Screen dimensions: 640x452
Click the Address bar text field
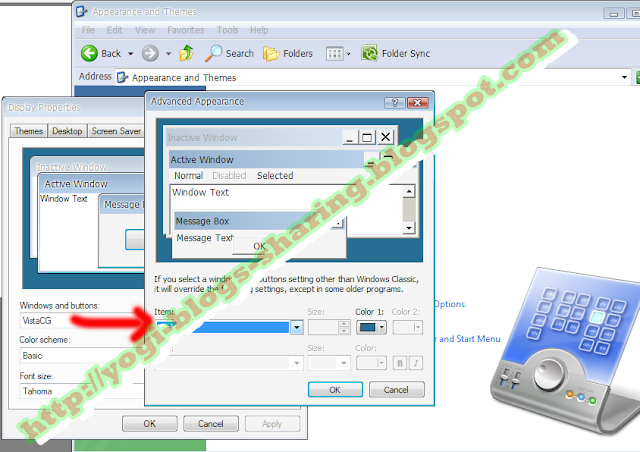click(367, 77)
